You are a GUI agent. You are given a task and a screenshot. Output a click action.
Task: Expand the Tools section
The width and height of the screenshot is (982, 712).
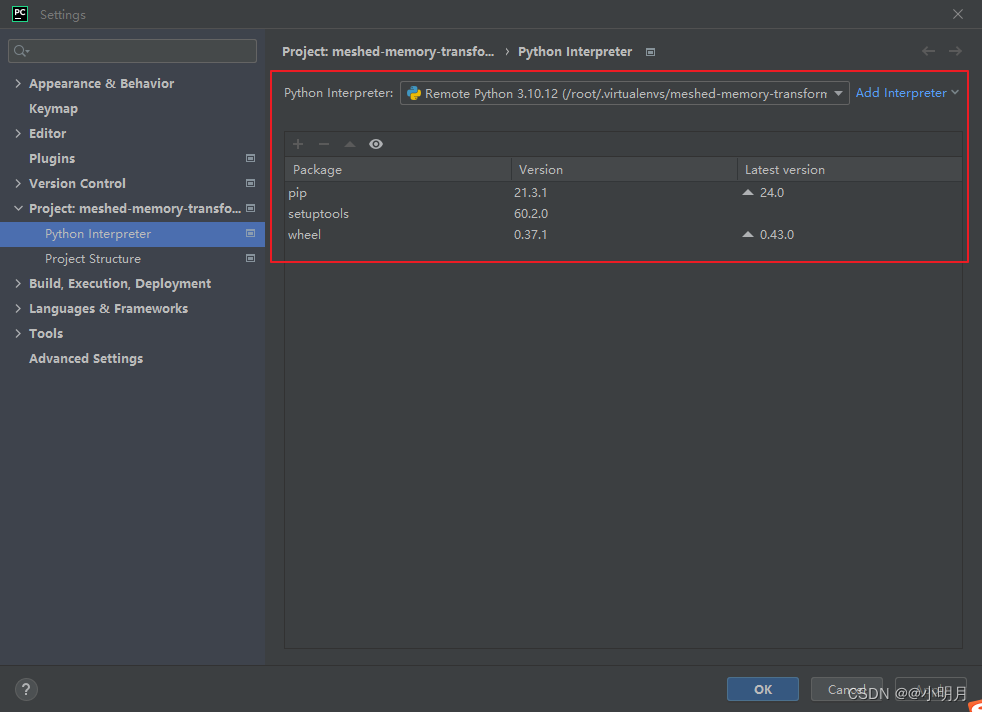coord(18,334)
